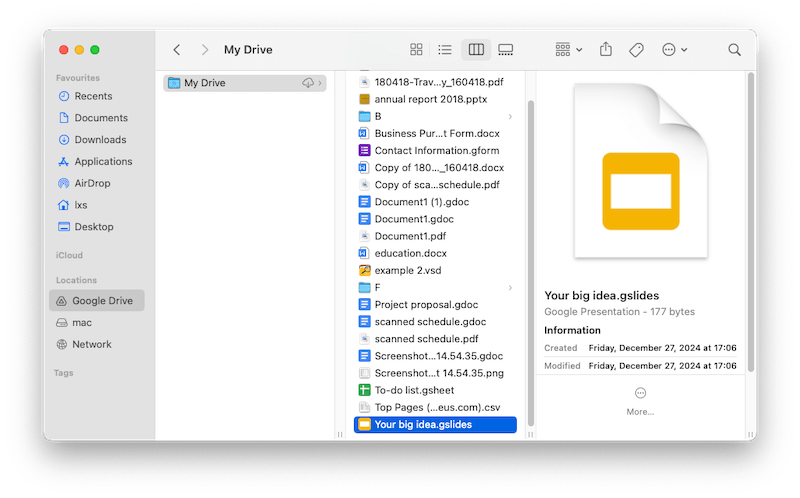Select Your big idea.gslides

(435, 425)
